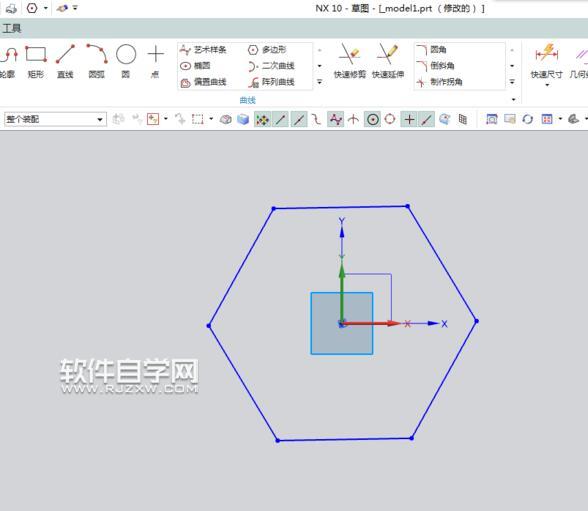
Task: Toggle the midpoint snap option
Action: (x=299, y=120)
